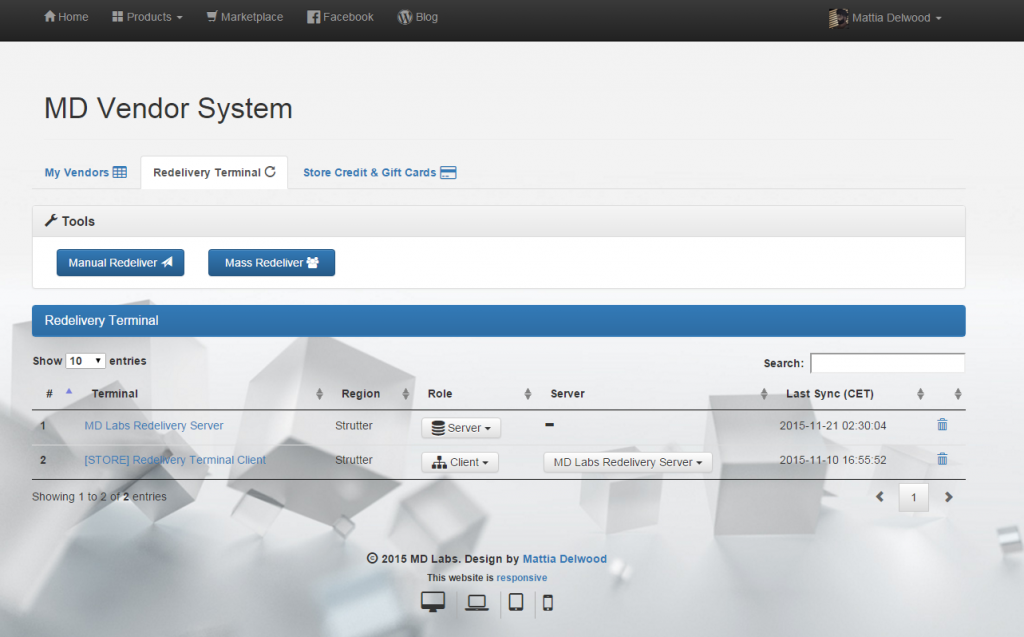Image resolution: width=1024 pixels, height=637 pixels.
Task: Click the desktop monitor icon in the footer
Action: [x=433, y=601]
